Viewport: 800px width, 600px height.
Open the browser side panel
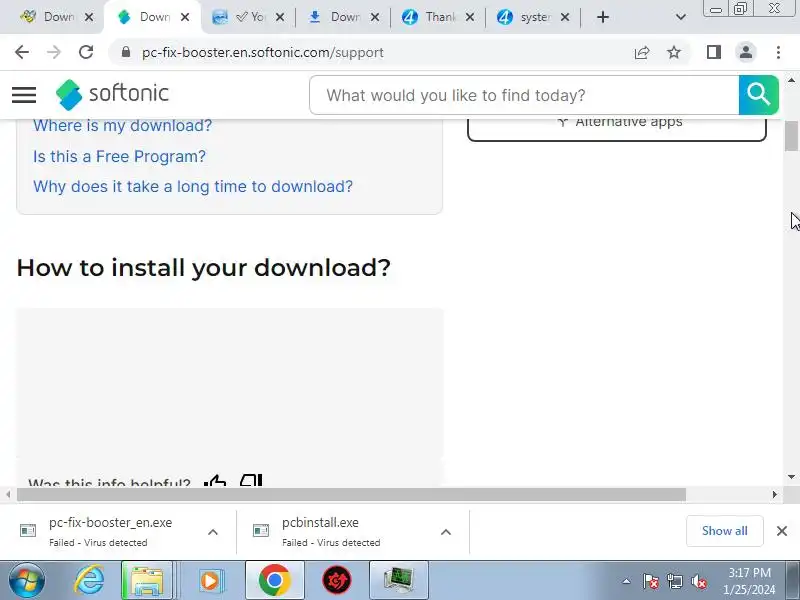[714, 52]
